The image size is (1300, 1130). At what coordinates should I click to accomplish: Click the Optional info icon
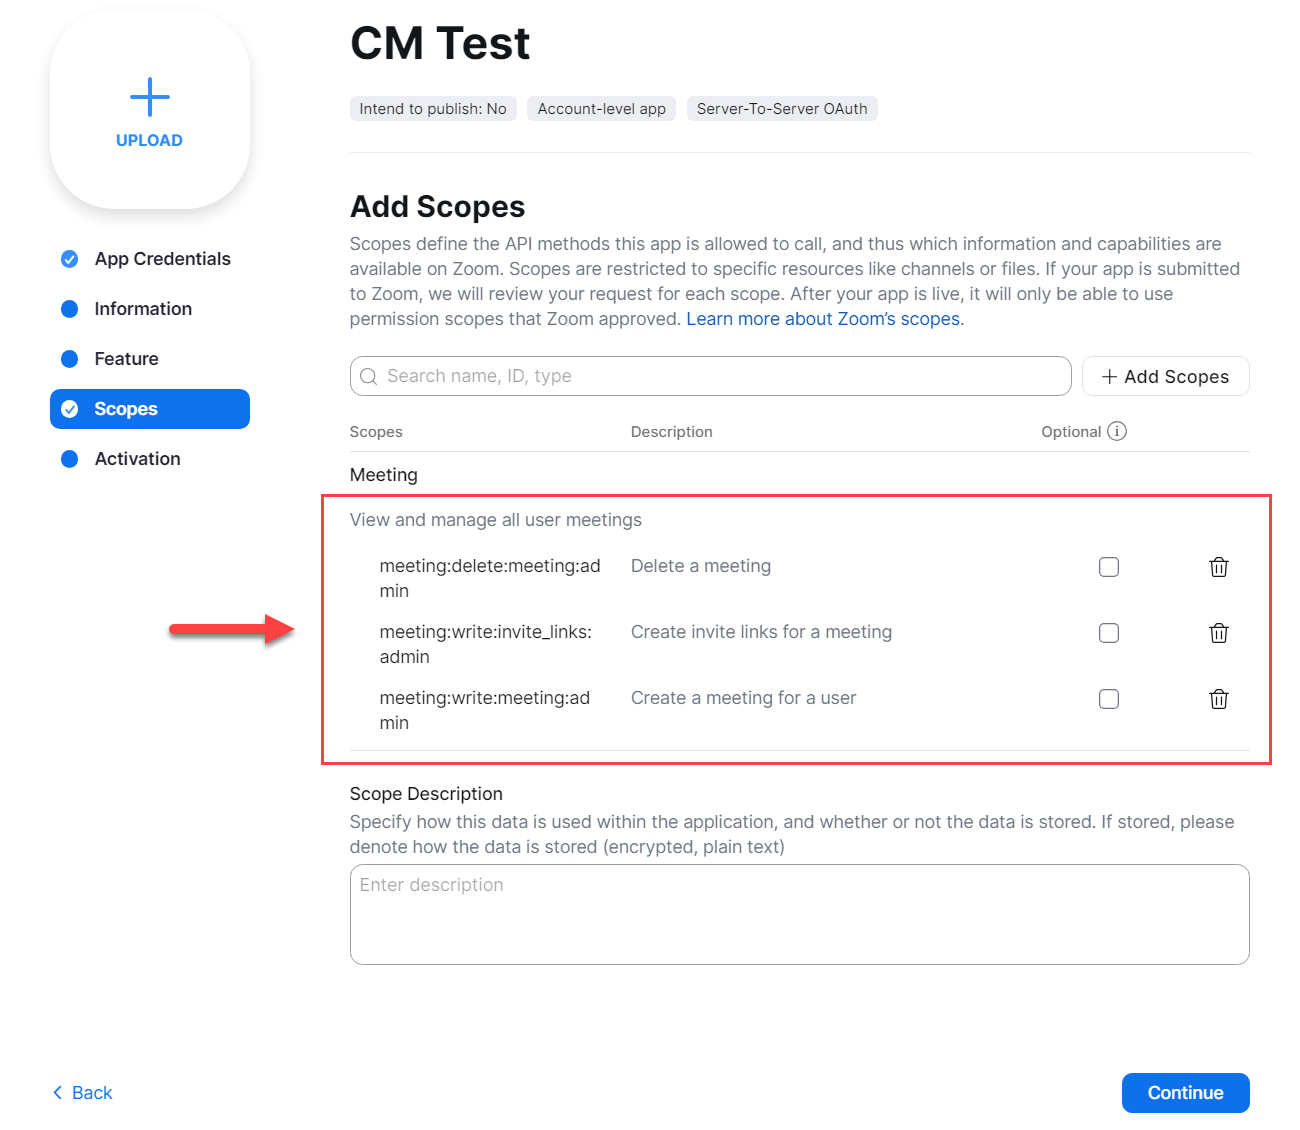[1117, 431]
